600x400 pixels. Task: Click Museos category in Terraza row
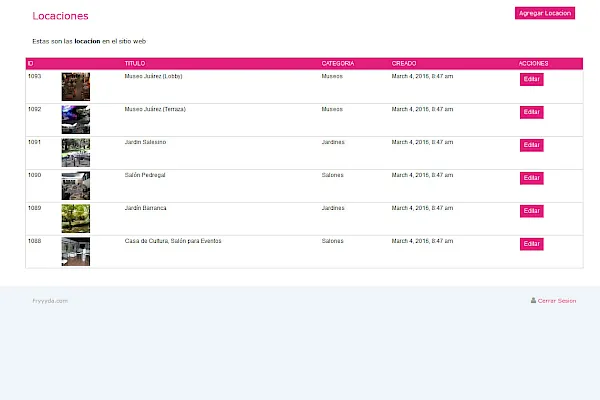click(x=332, y=109)
